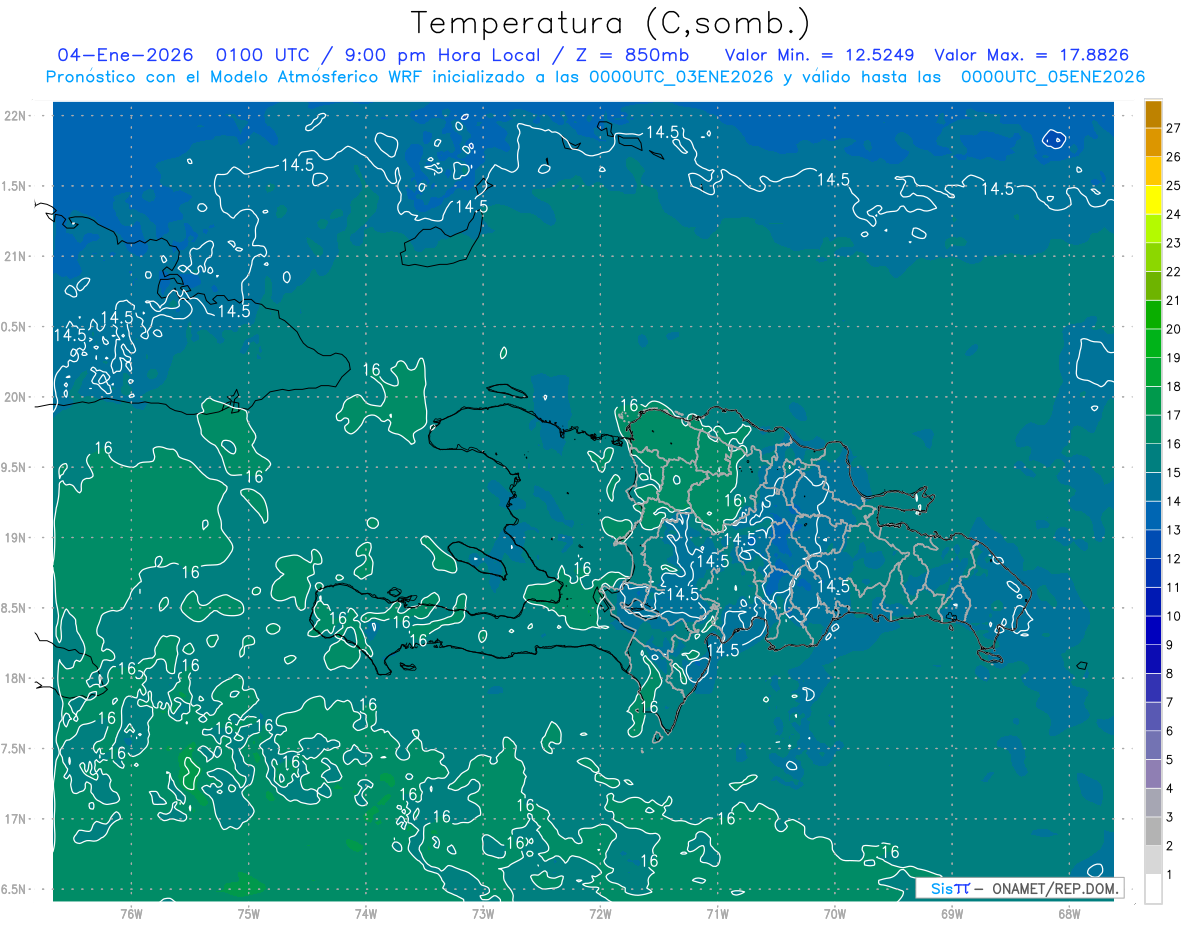Click the '68W' longitude label
Image resolution: width=1200 pixels, height=927 pixels.
click(x=1069, y=913)
